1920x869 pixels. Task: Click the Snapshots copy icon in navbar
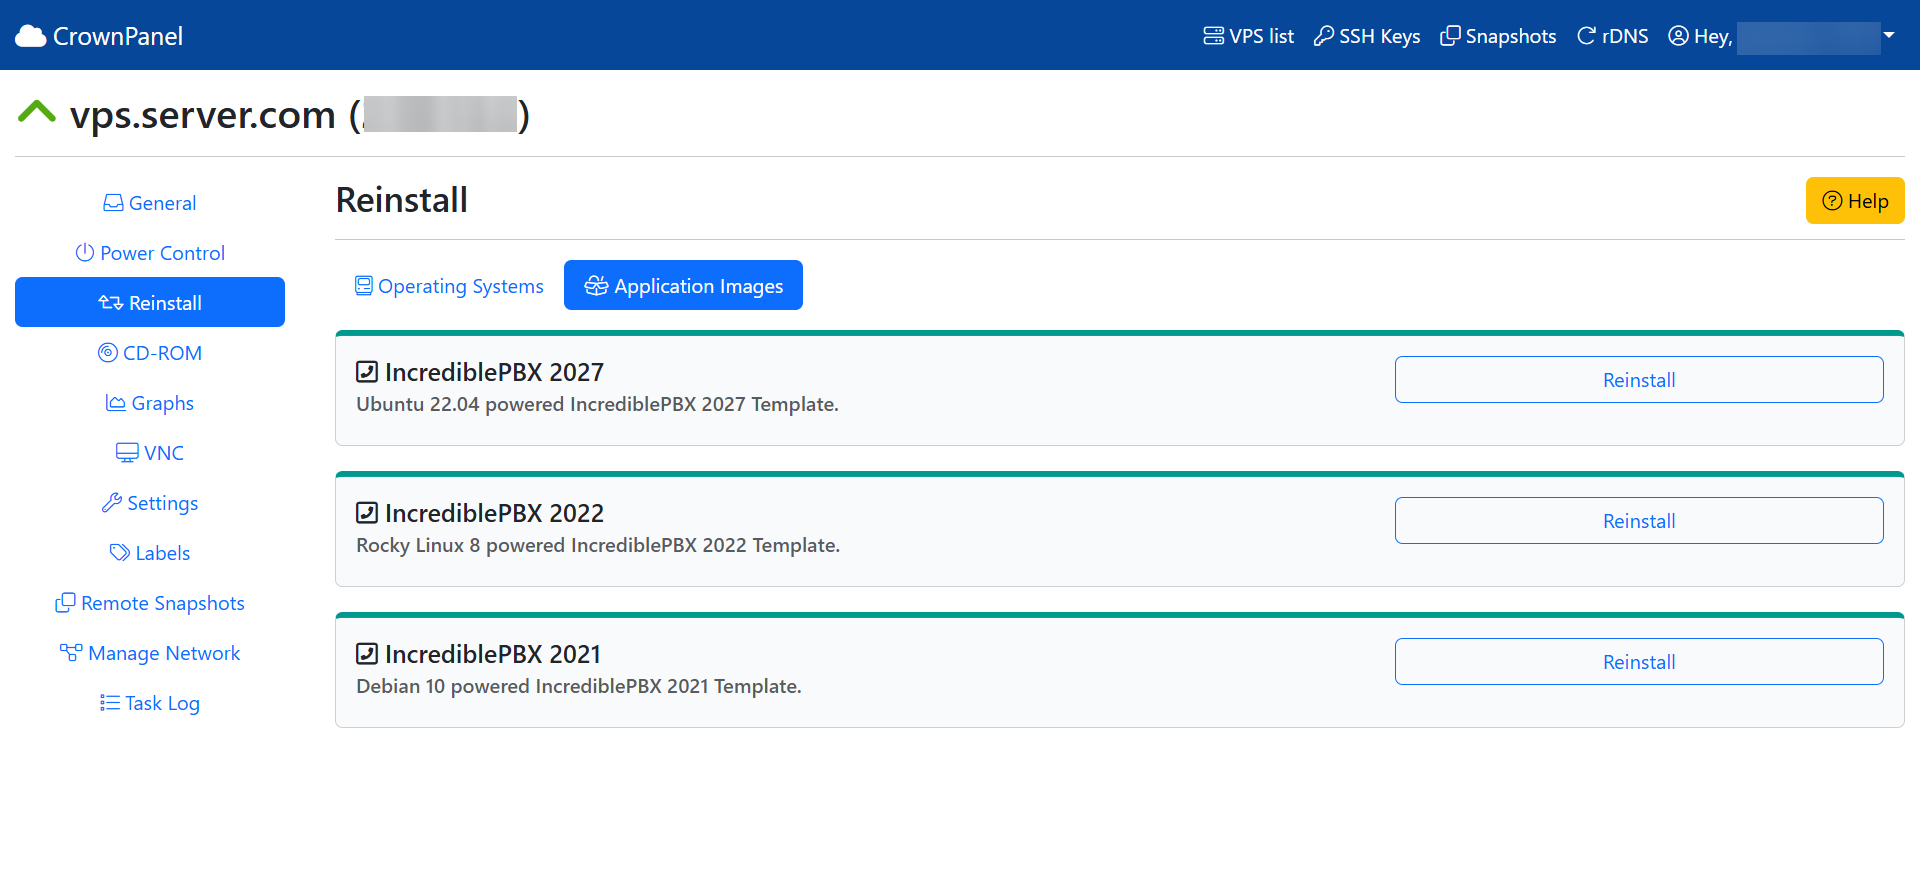pos(1450,36)
